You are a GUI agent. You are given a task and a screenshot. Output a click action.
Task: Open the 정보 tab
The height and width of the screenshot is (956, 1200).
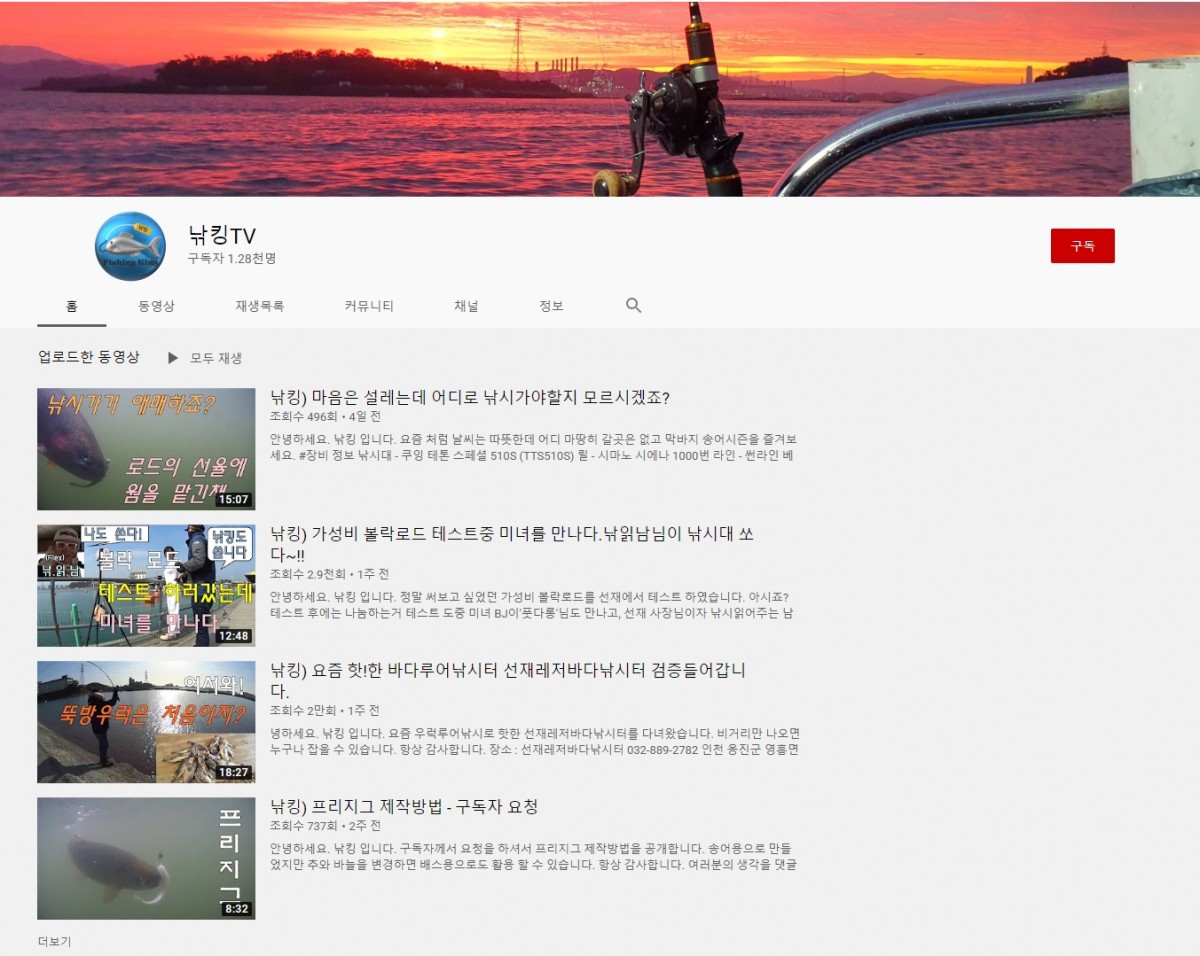(x=551, y=306)
